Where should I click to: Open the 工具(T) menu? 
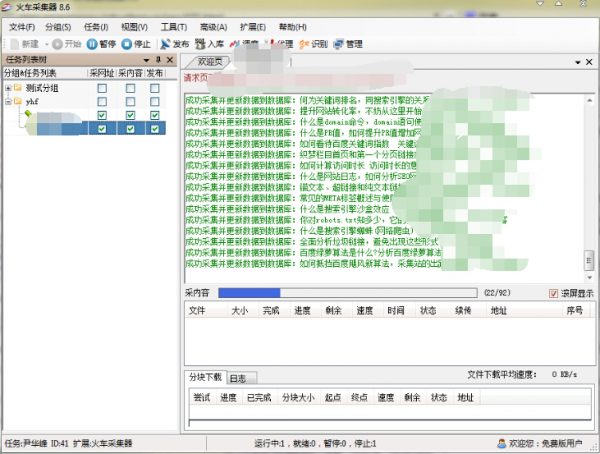[x=174, y=27]
